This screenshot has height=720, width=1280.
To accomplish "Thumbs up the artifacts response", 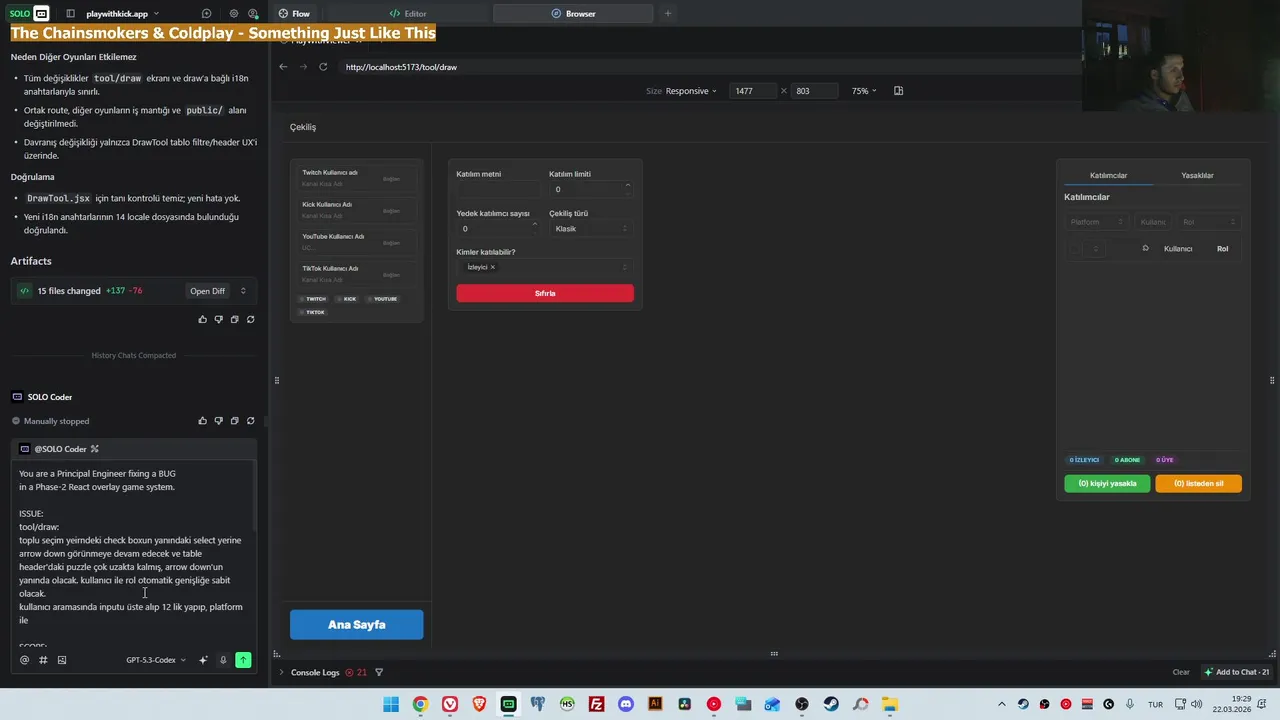I will pos(202,320).
